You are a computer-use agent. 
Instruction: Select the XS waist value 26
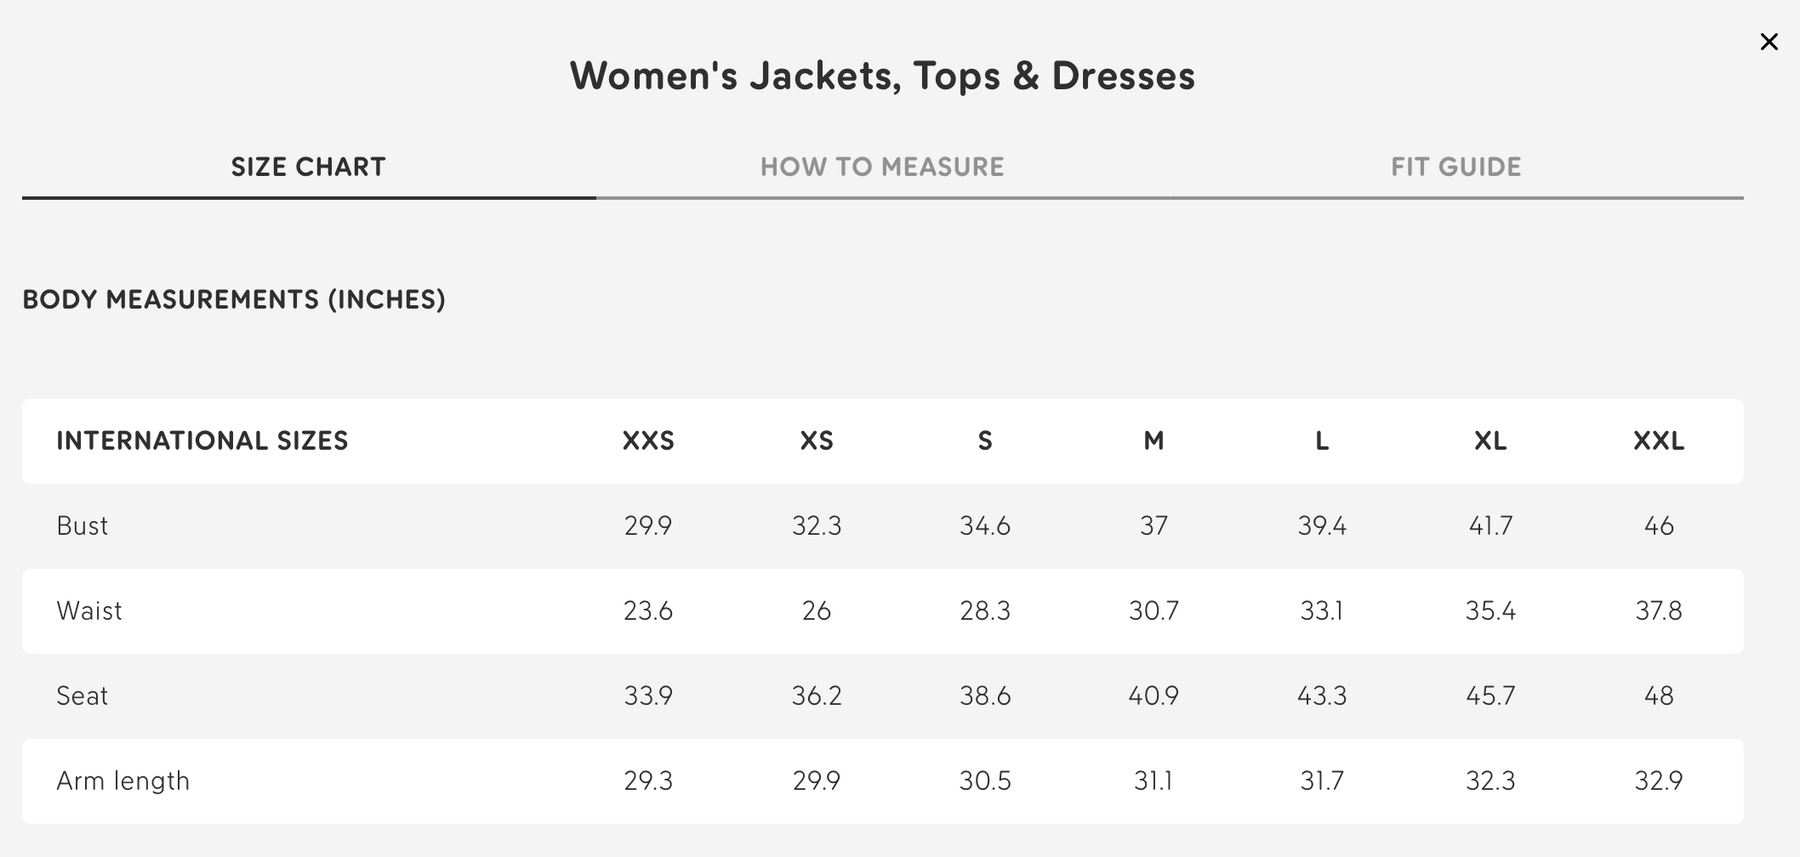pos(816,611)
